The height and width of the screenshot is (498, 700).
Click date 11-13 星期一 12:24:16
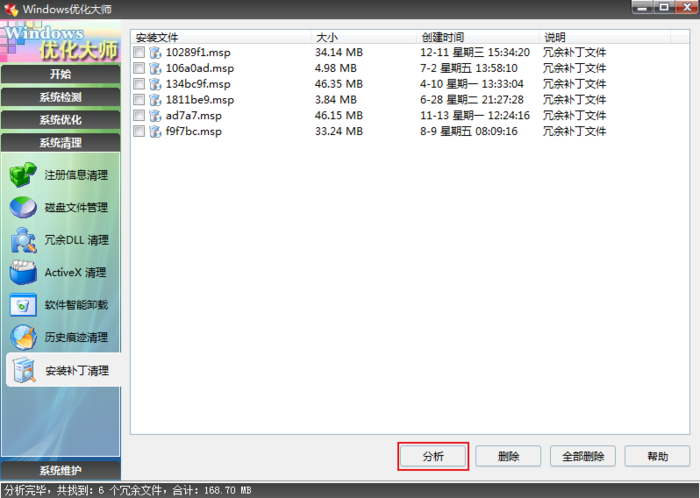(x=475, y=116)
